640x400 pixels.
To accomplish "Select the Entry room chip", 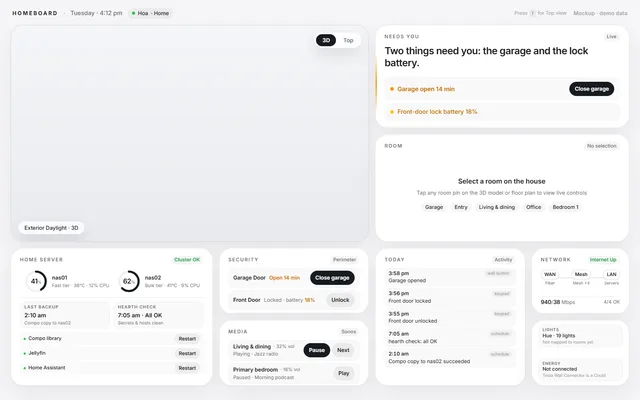I will click(461, 207).
